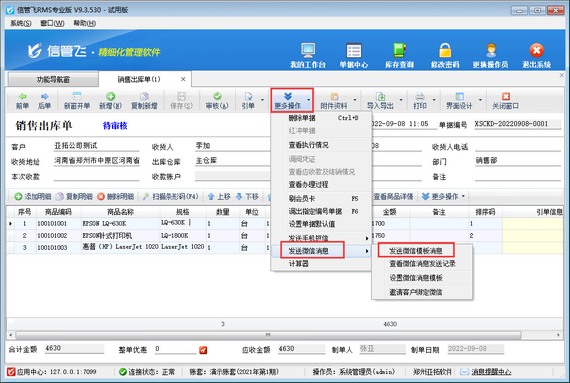The height and width of the screenshot is (383, 570).
Task: Click the 修改密码 lock icon
Action: [x=445, y=51]
